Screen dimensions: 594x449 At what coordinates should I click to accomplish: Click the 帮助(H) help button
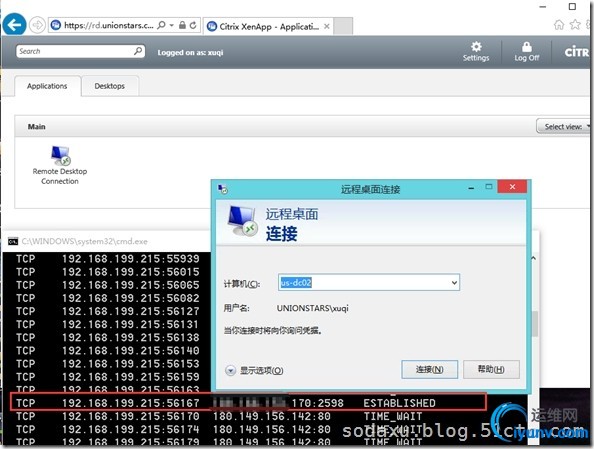(491, 369)
